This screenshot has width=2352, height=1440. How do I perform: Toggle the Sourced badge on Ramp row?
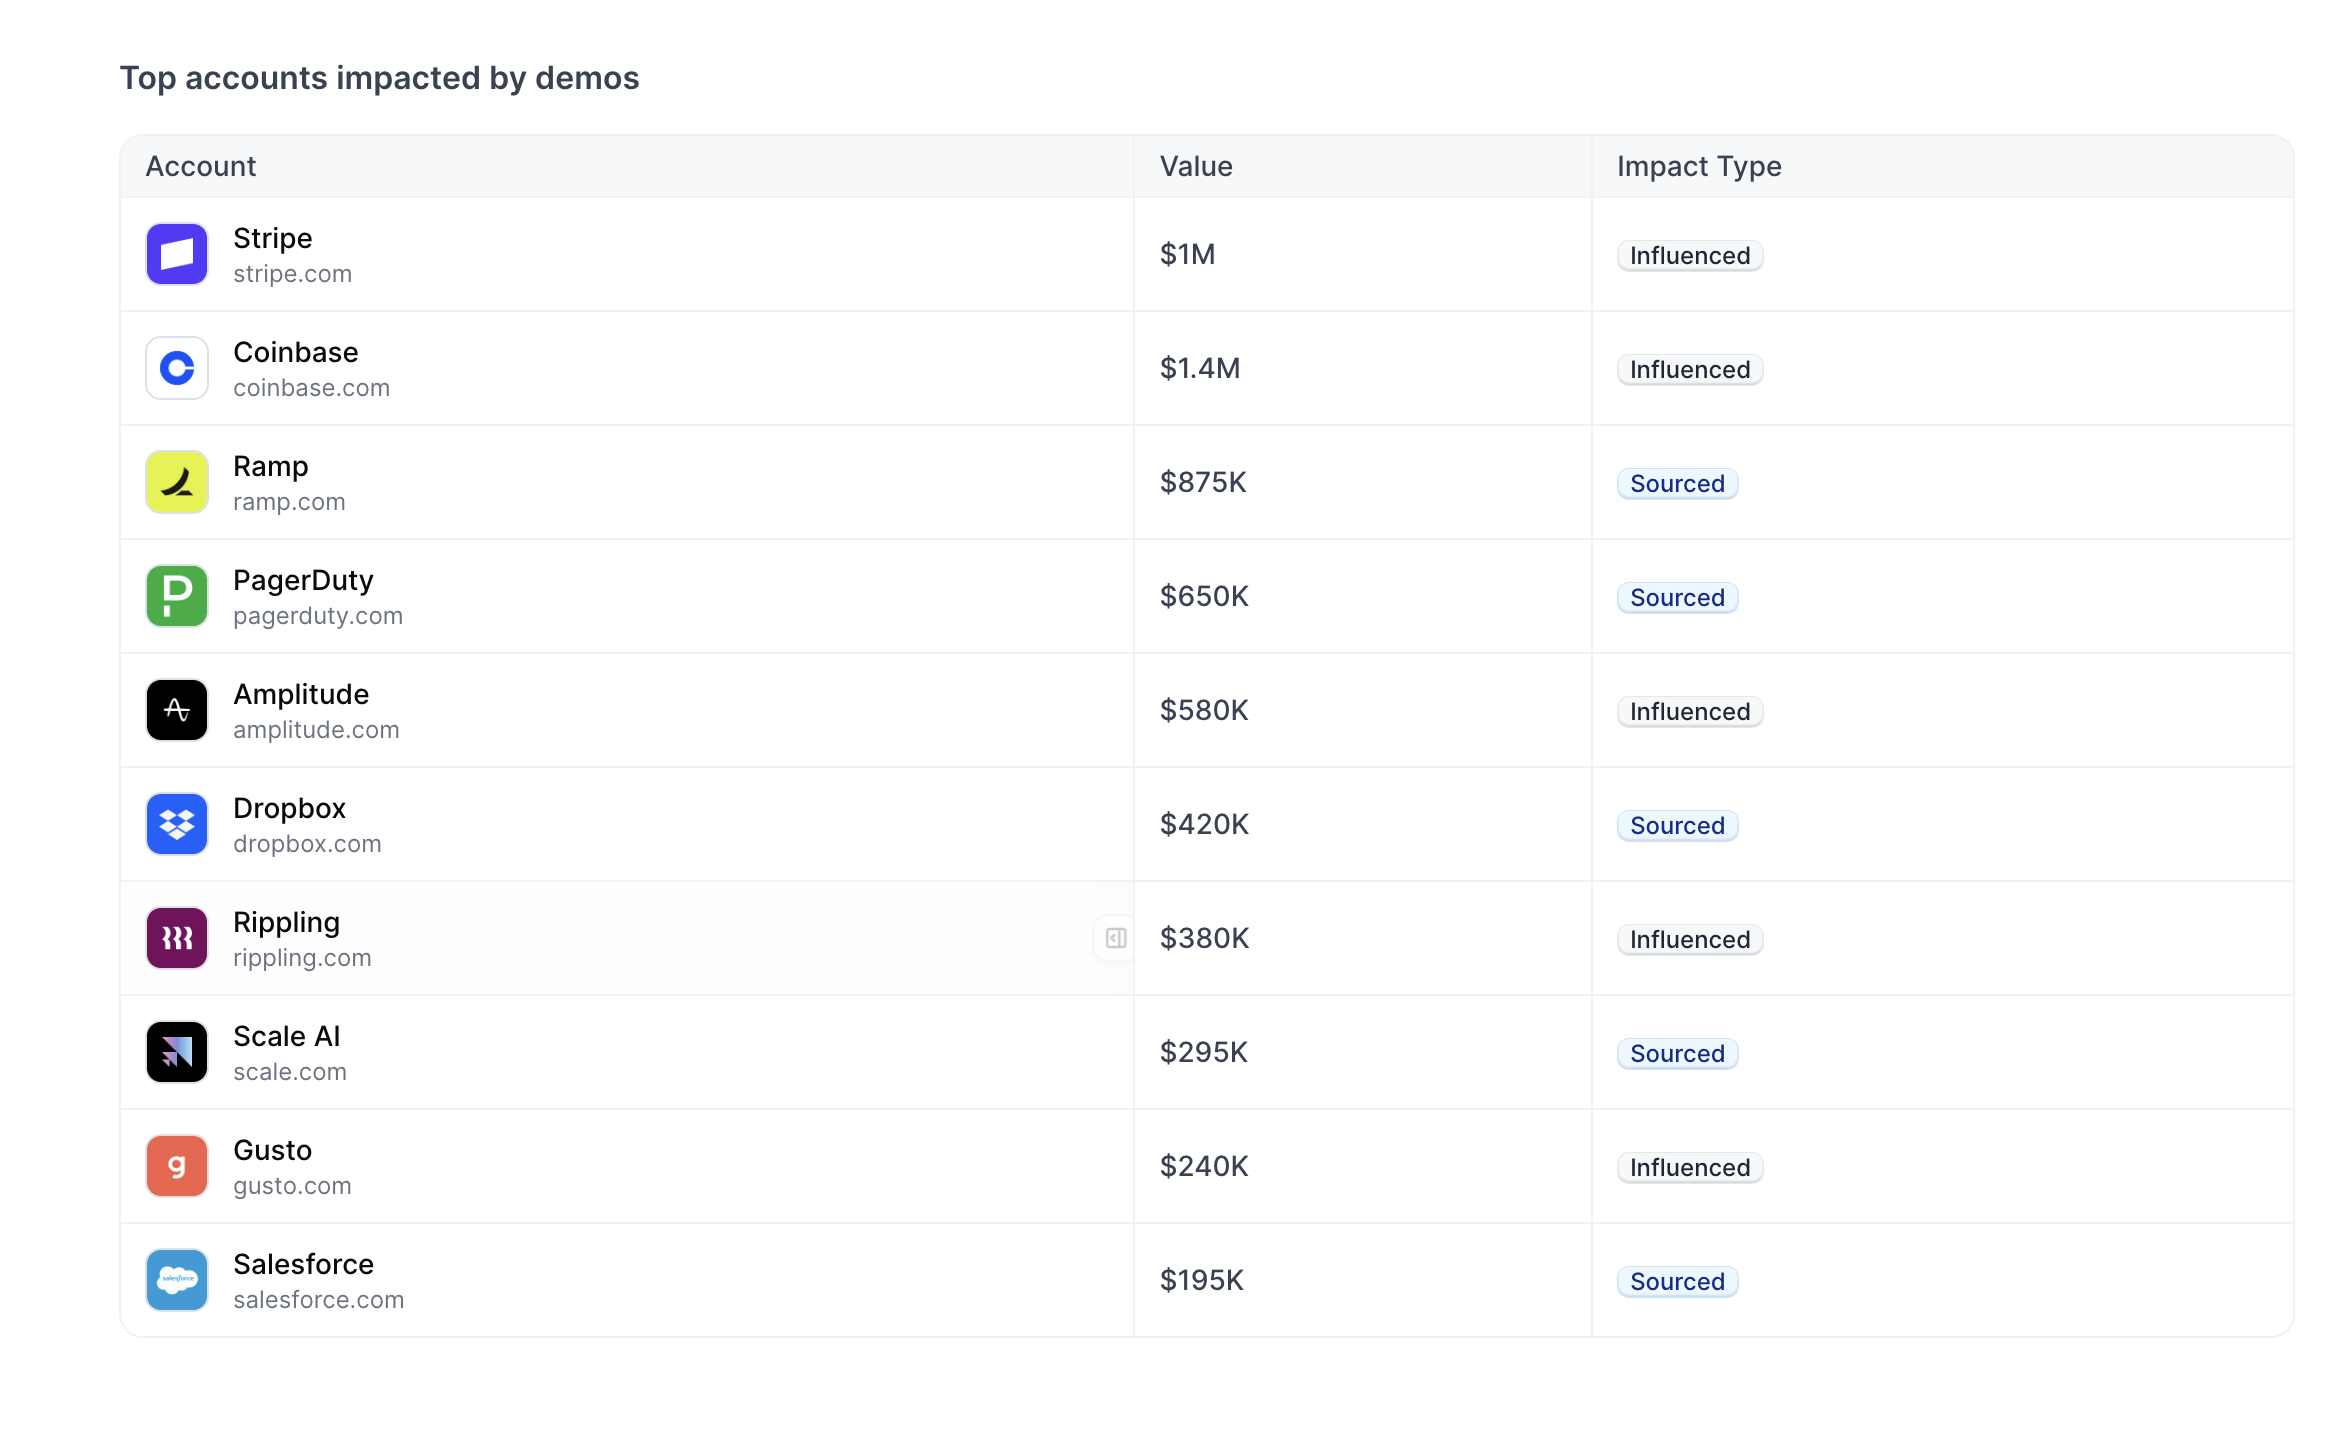(x=1677, y=483)
